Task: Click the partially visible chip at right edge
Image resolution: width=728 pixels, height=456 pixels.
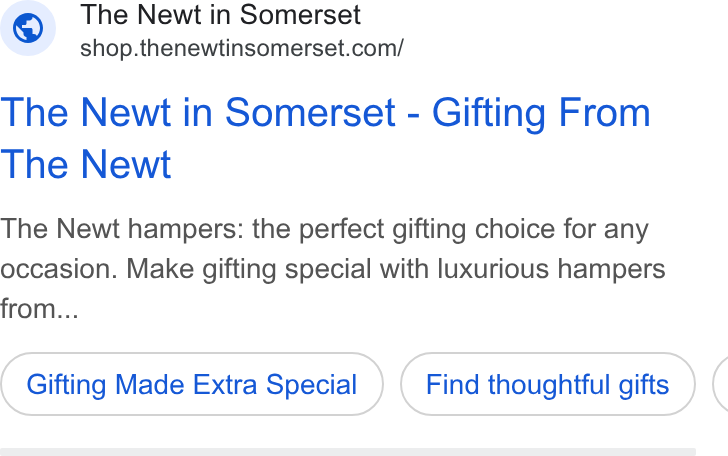Action: coord(721,384)
